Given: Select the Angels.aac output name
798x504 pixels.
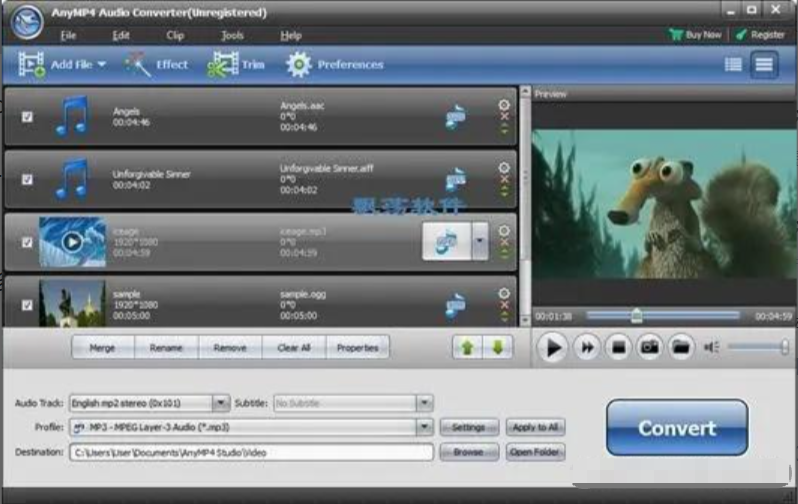Looking at the screenshot, I should 302,106.
